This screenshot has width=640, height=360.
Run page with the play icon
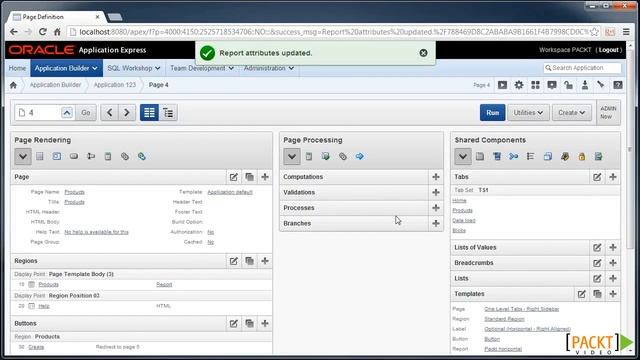[x=502, y=85]
